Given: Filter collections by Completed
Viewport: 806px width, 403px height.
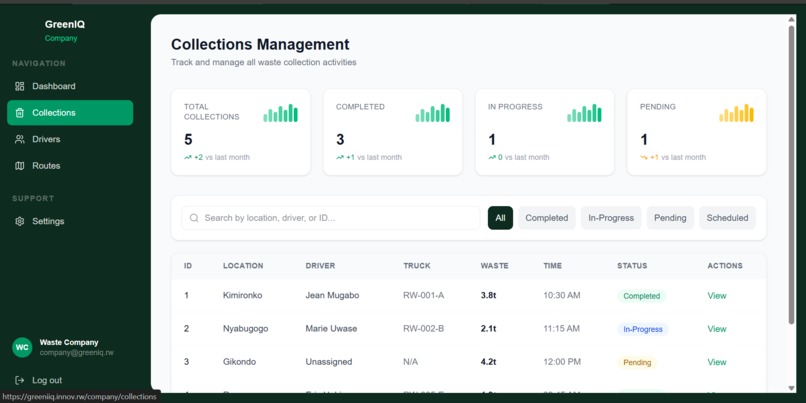Looking at the screenshot, I should tap(546, 218).
